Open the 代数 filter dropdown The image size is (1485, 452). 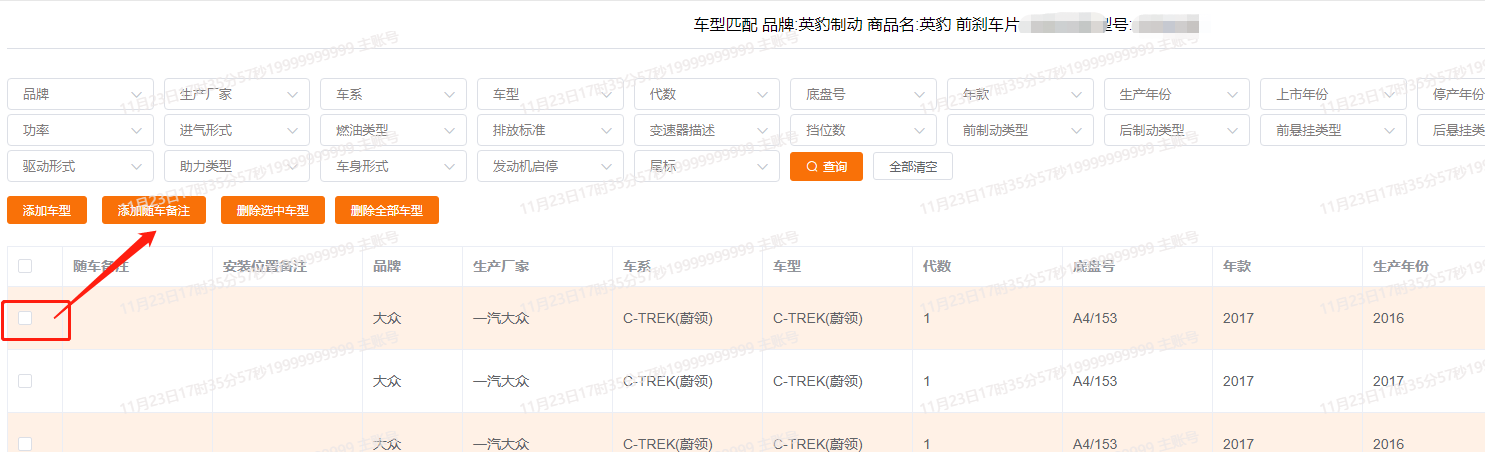707,94
